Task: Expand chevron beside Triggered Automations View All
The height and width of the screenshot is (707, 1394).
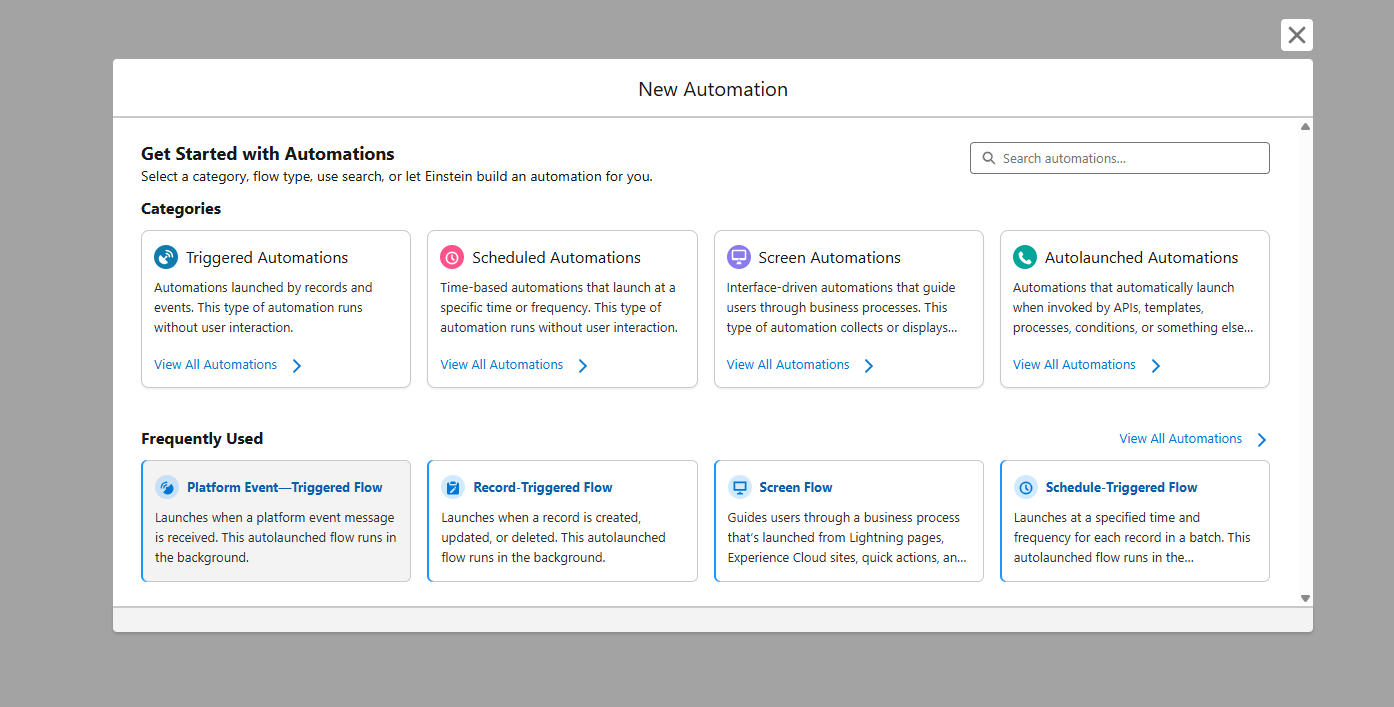Action: (x=297, y=366)
